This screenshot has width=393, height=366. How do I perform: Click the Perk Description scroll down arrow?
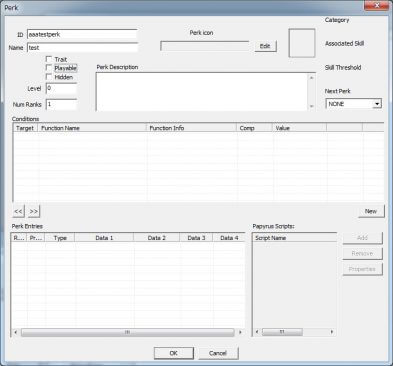tap(311, 106)
